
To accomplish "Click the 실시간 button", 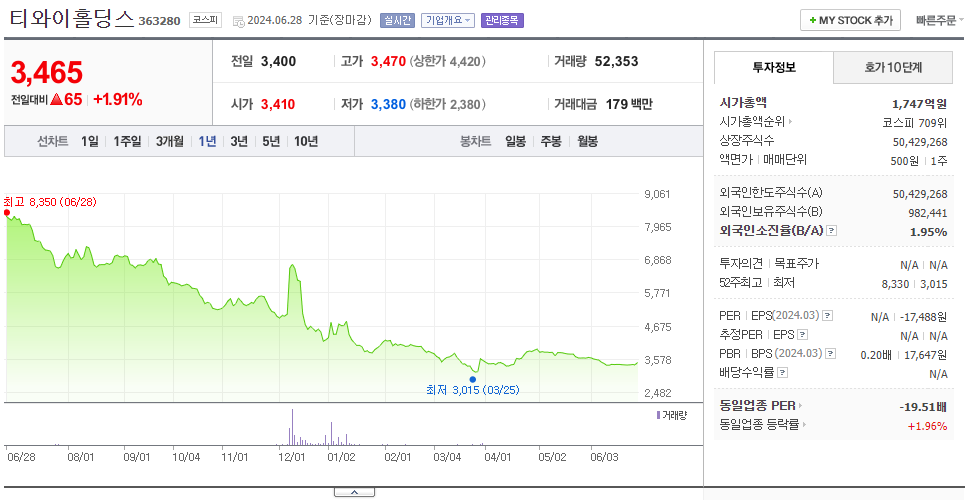I will pos(398,20).
